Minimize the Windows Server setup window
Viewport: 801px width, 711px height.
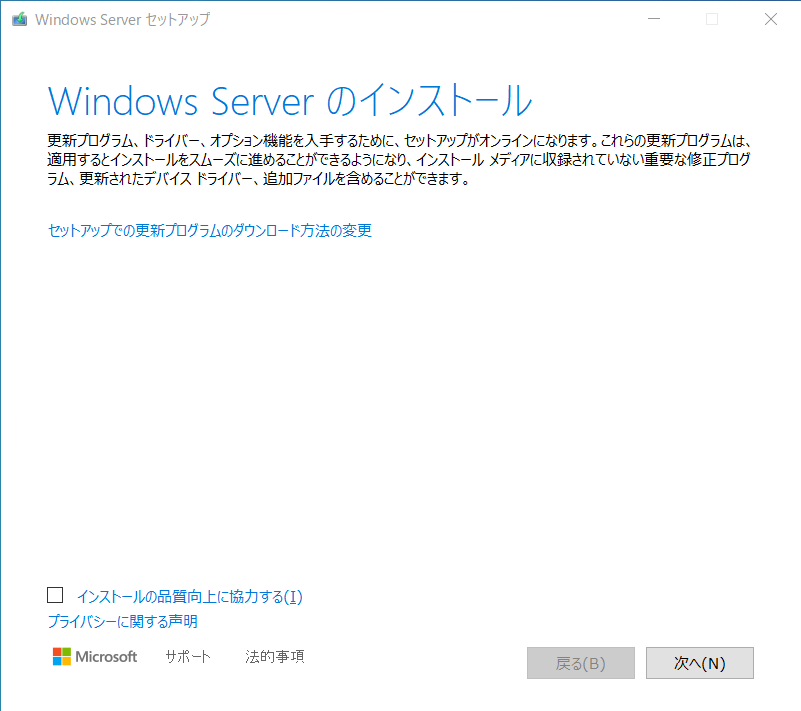654,19
